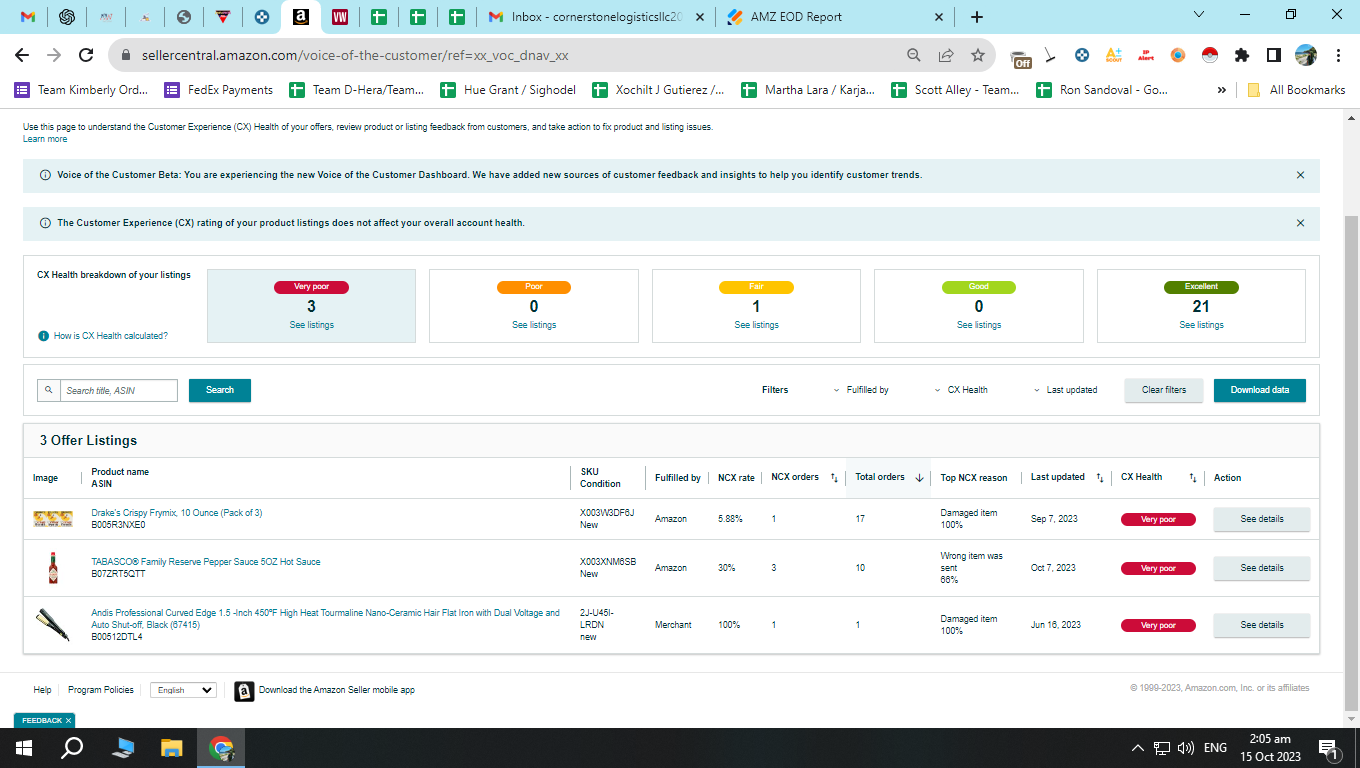Open the Program Policies footer link

101,690
